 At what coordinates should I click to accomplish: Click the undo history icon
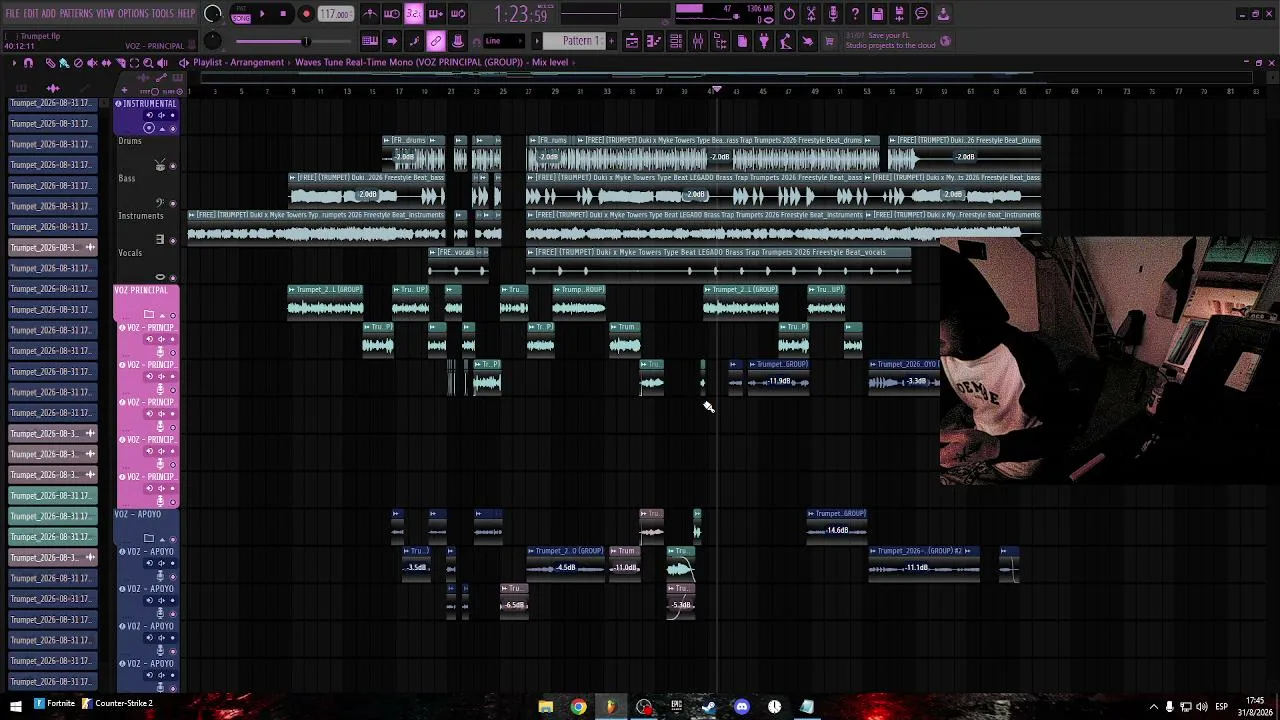pyautogui.click(x=789, y=14)
